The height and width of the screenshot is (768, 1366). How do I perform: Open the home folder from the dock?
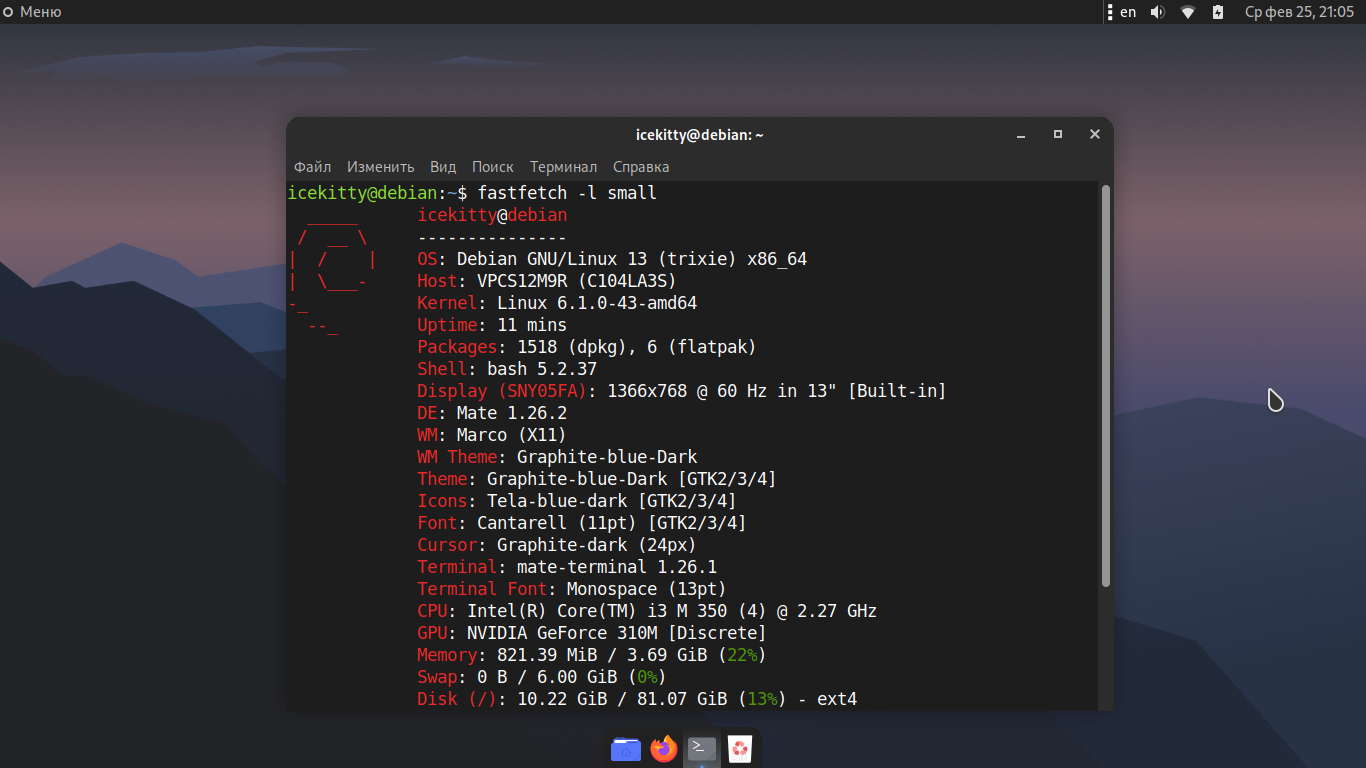click(626, 749)
